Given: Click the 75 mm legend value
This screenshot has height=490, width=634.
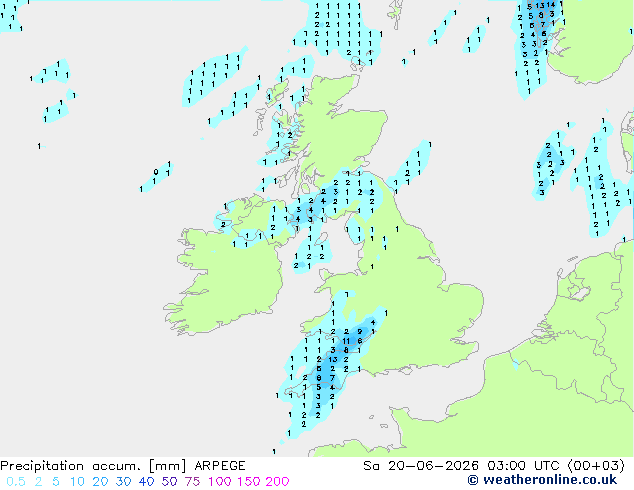Looking at the screenshot, I should 192,482.
